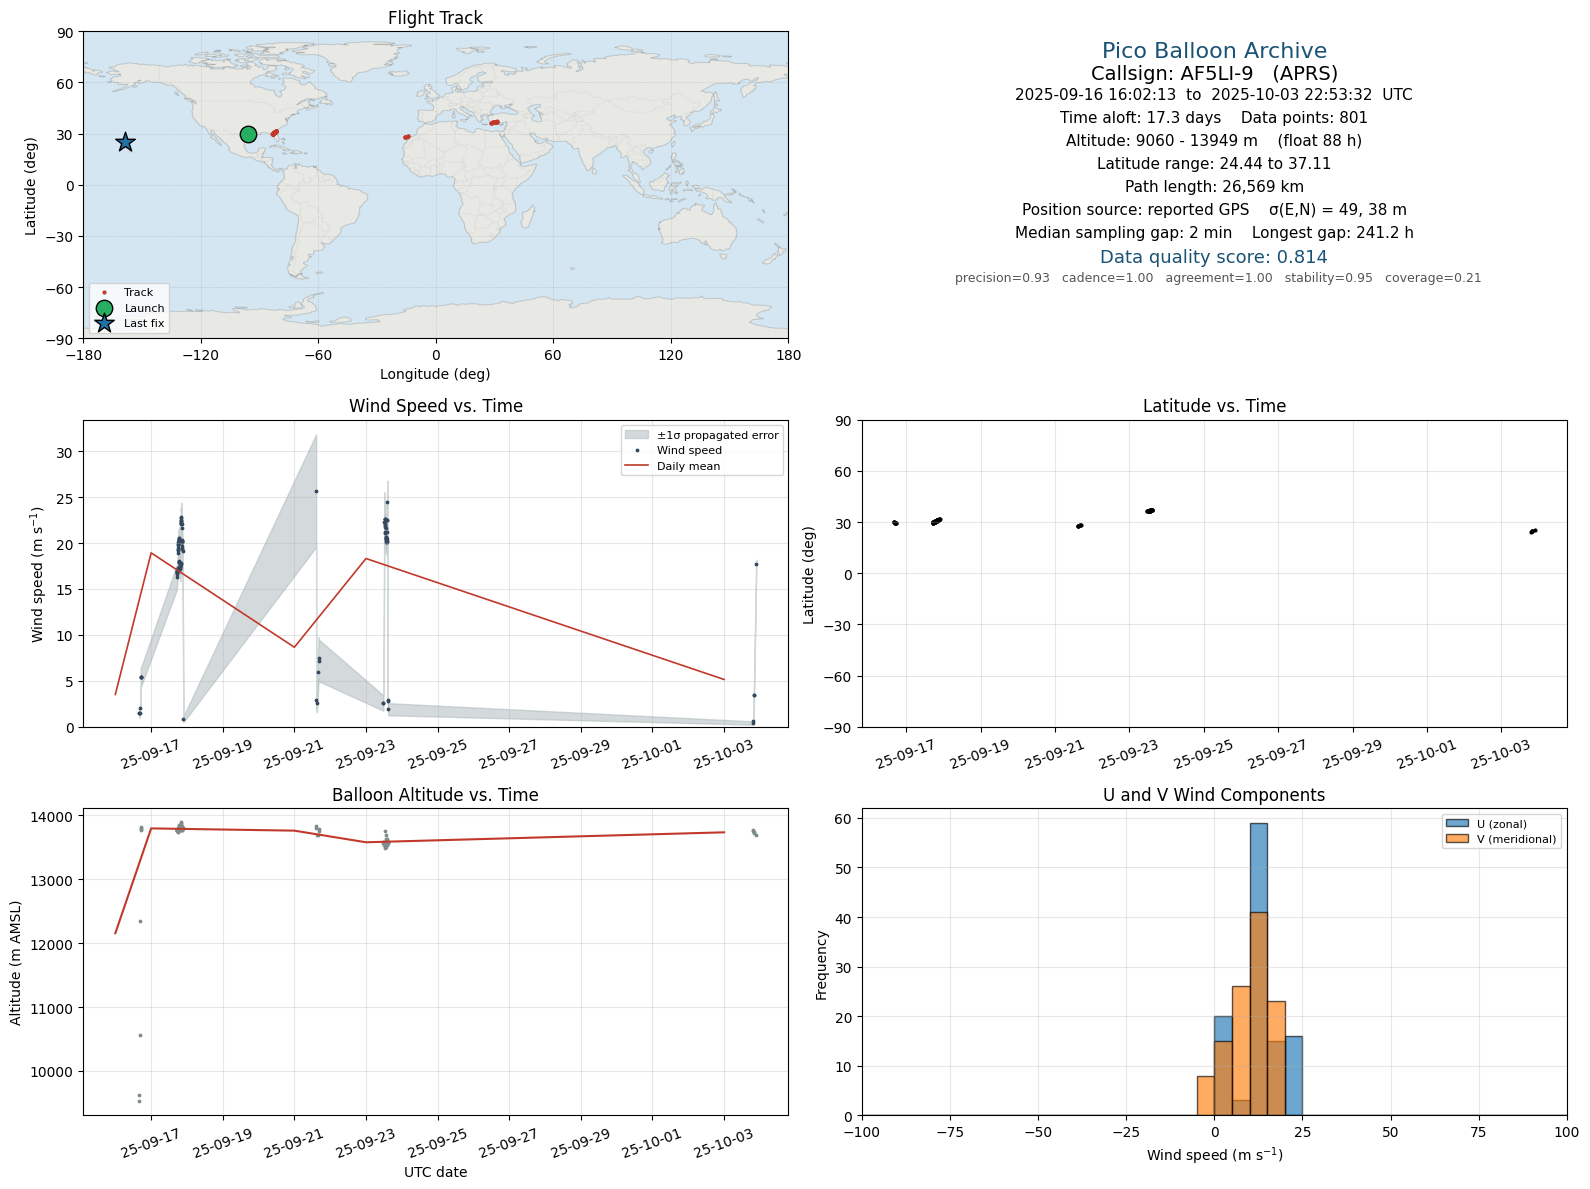Screen dimensions: 1590x1189
Task: Click the 'Path length: 26,569 km' line
Action: click(x=1214, y=187)
